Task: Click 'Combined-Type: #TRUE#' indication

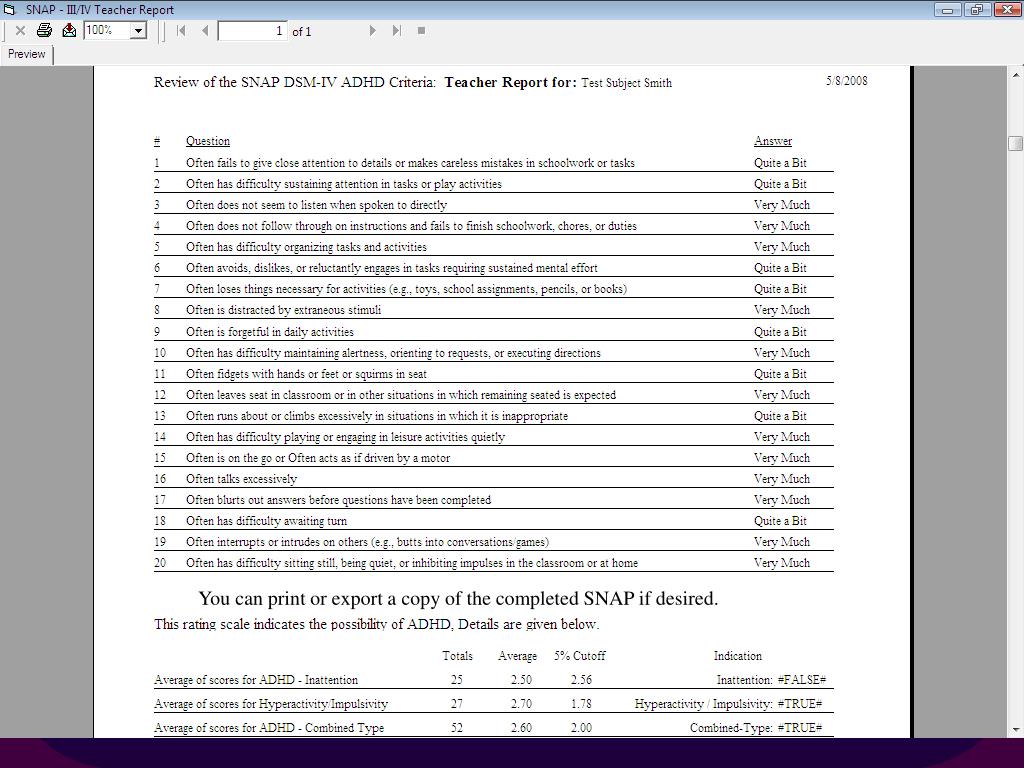Action: [756, 728]
